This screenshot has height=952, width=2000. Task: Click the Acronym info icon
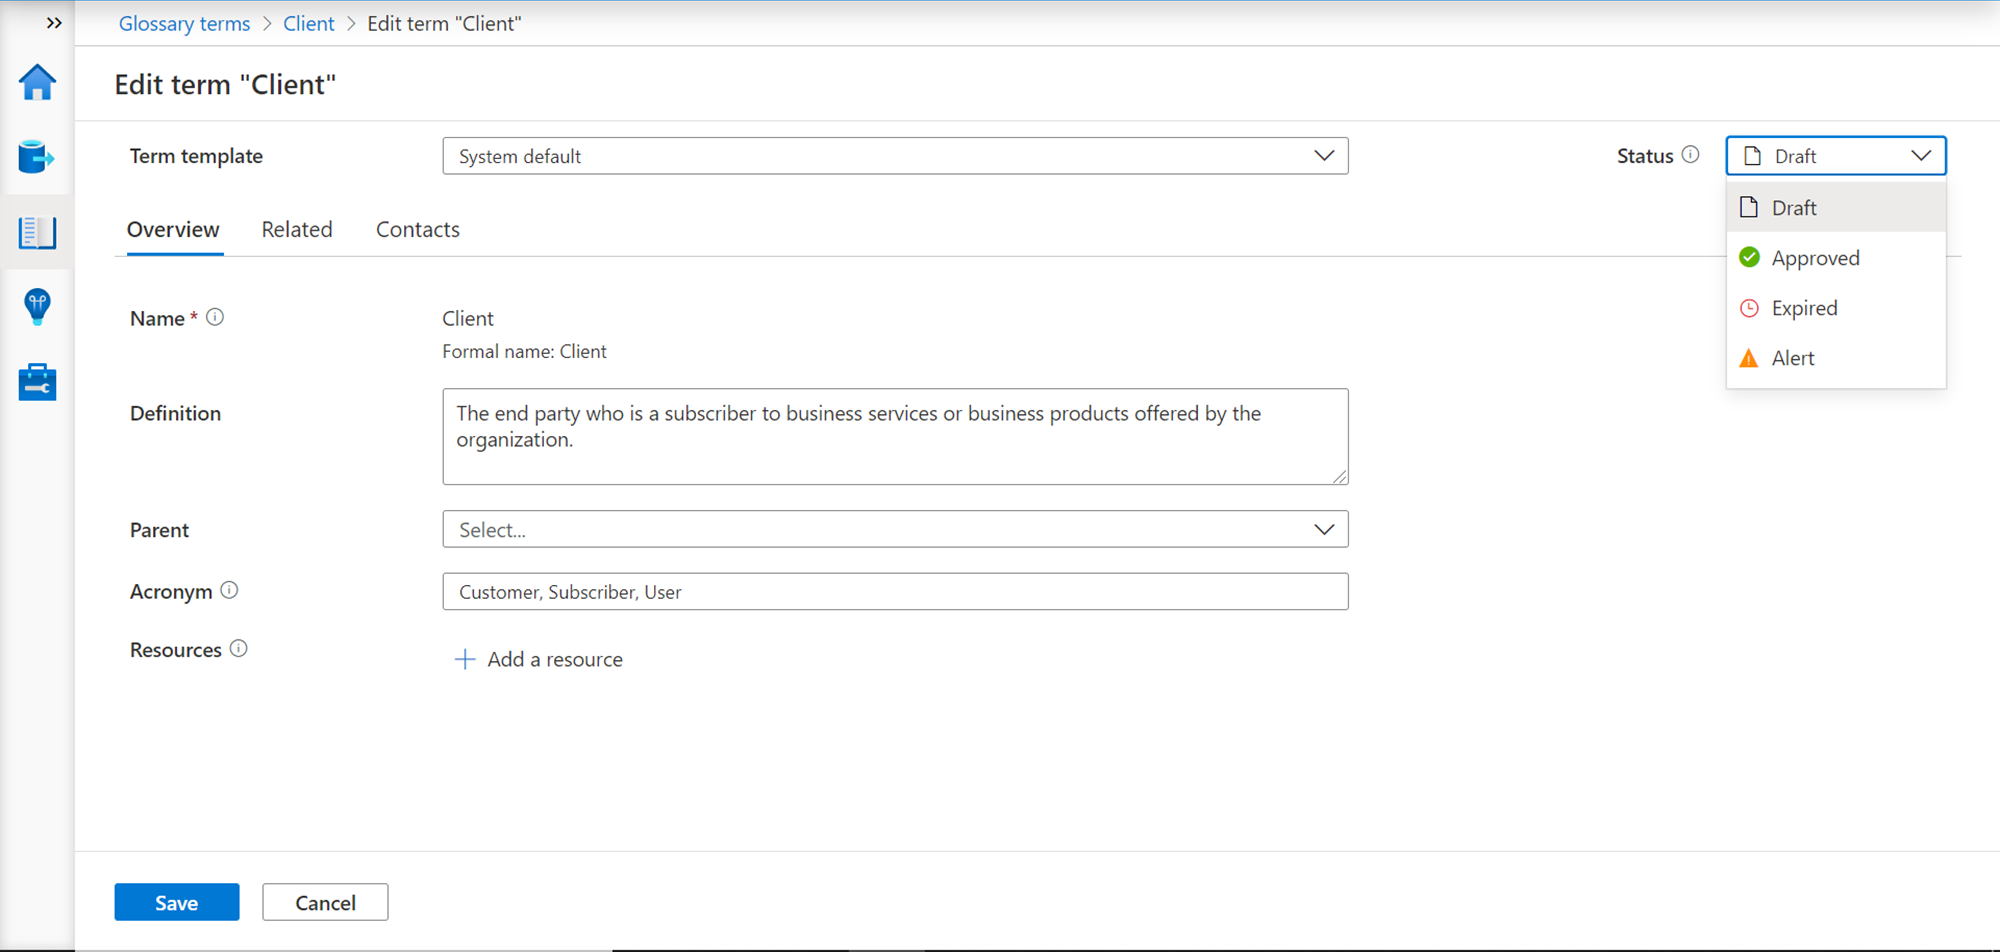pos(229,591)
